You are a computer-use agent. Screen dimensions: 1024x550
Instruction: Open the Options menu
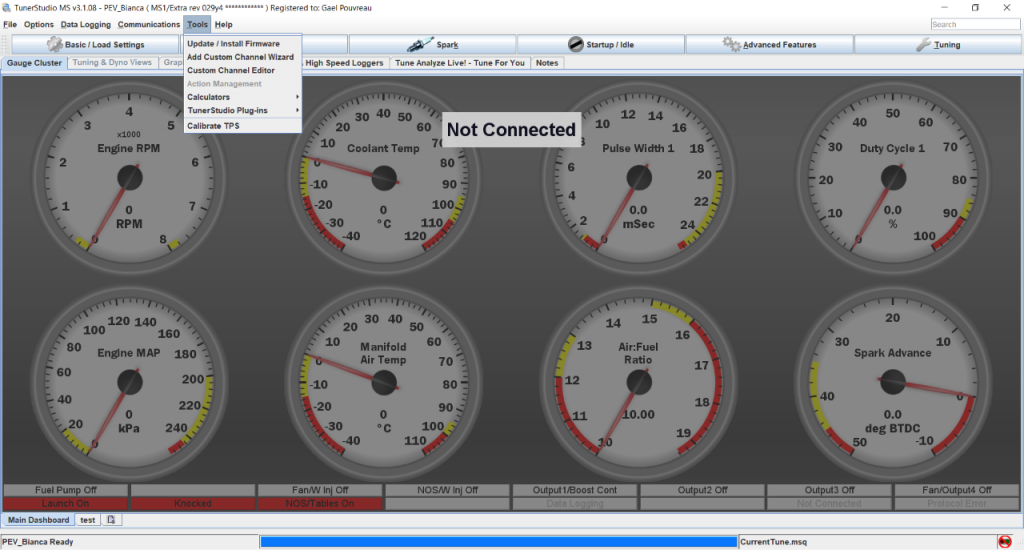tap(39, 25)
